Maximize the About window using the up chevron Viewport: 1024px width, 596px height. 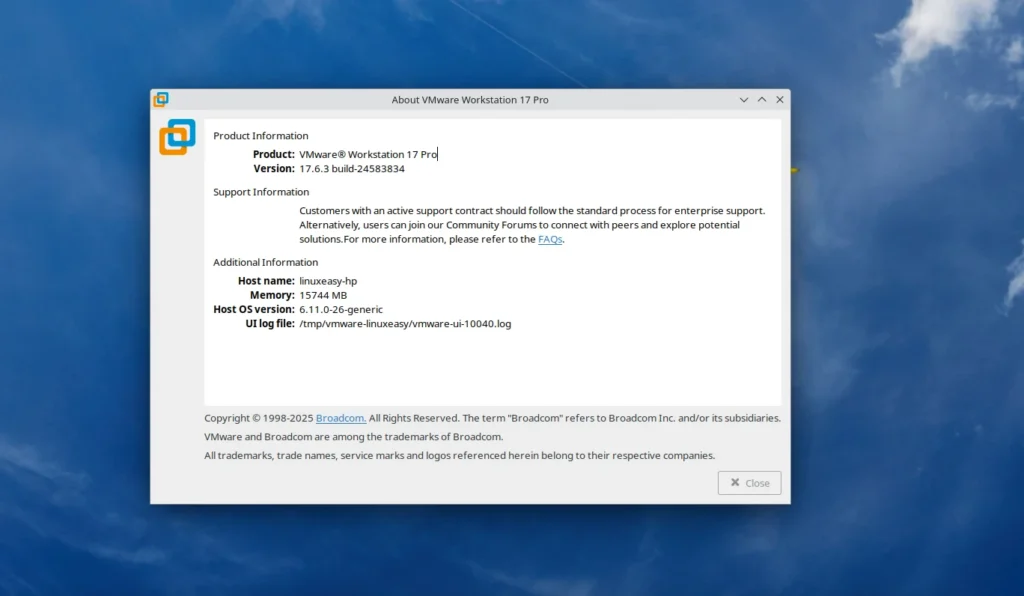(762, 100)
